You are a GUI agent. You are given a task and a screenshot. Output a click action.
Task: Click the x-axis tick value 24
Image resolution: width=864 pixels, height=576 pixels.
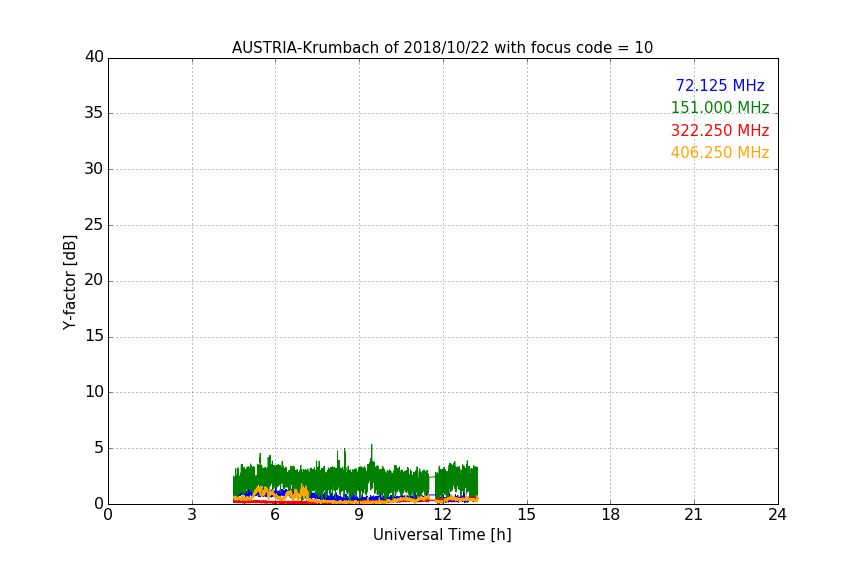pyautogui.click(x=777, y=515)
